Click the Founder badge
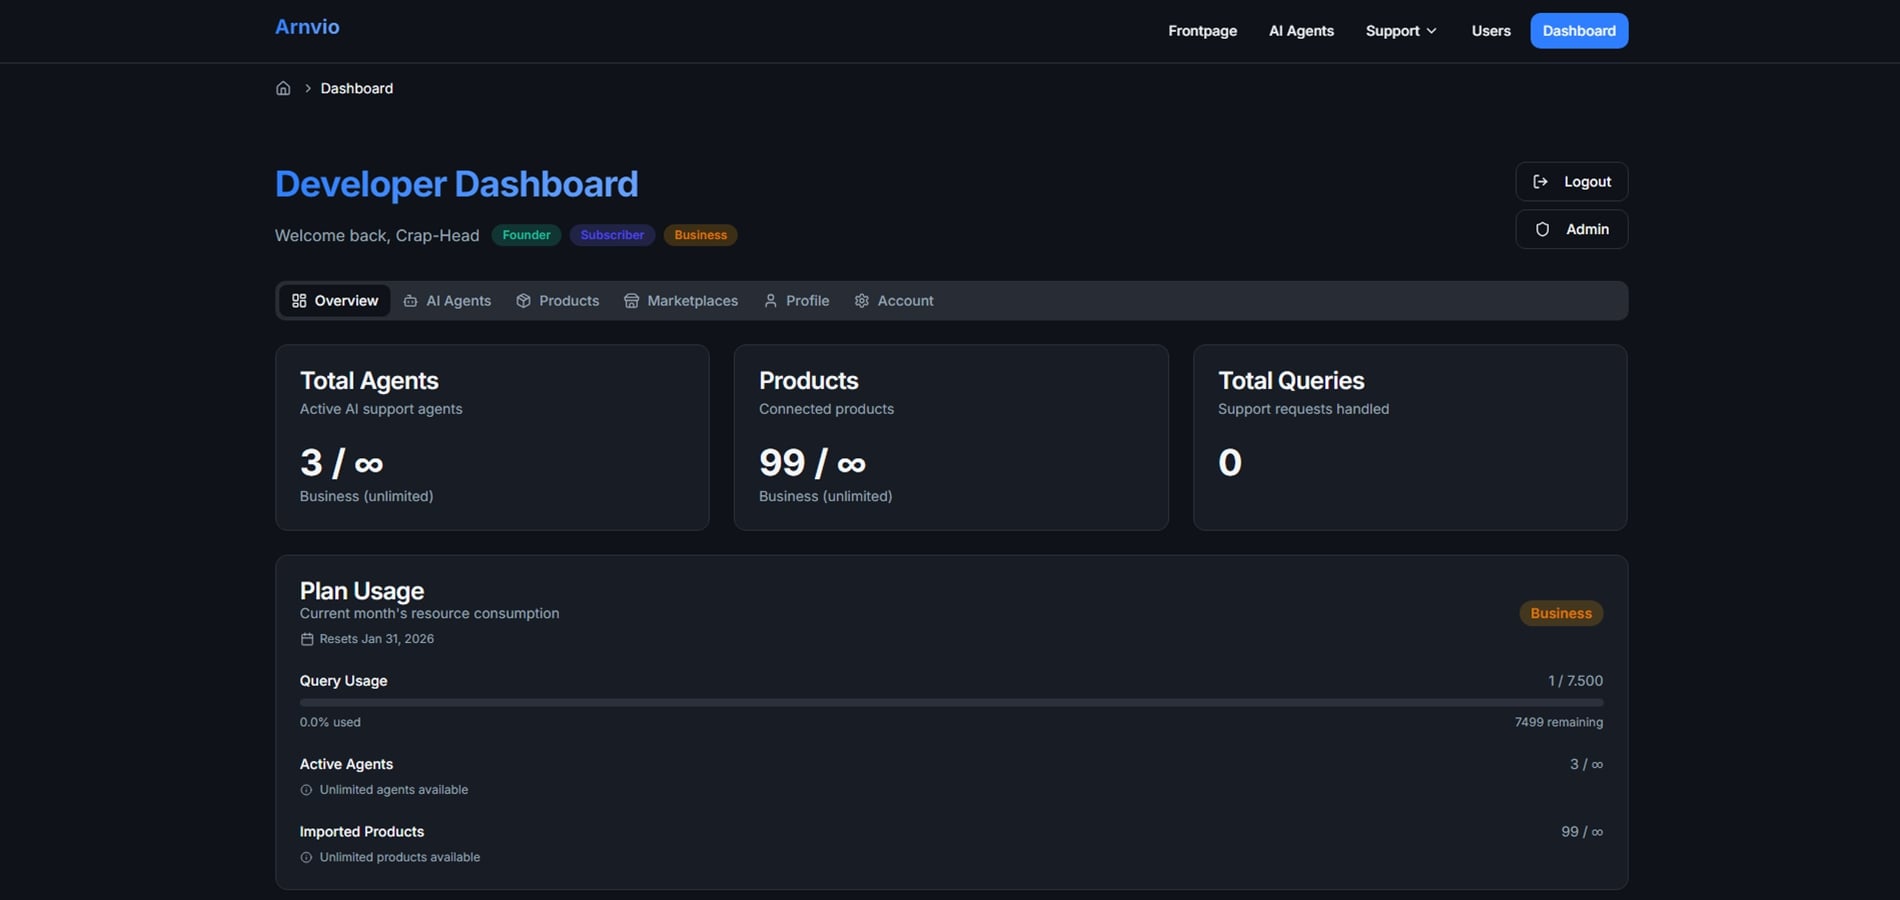 point(526,235)
